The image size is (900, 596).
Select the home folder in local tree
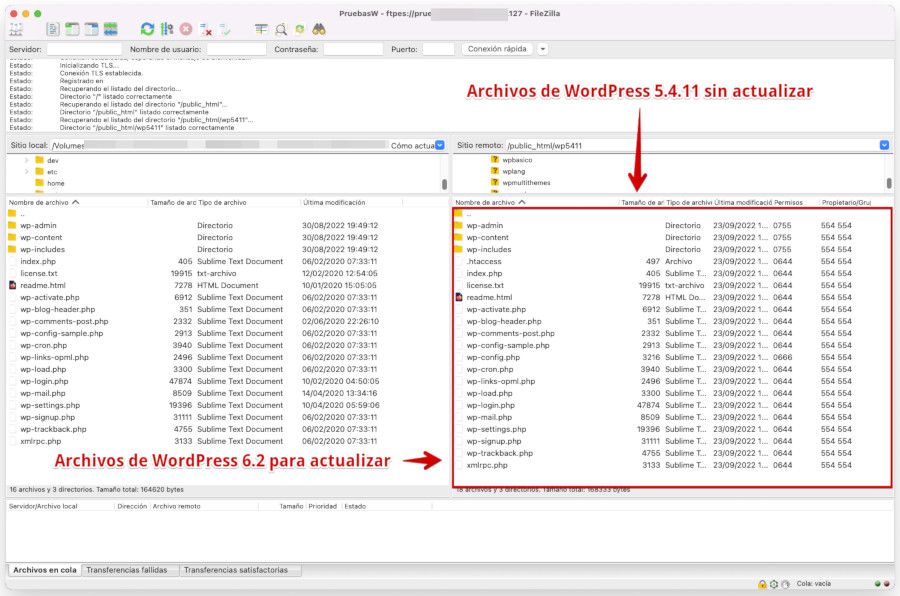click(x=50, y=183)
